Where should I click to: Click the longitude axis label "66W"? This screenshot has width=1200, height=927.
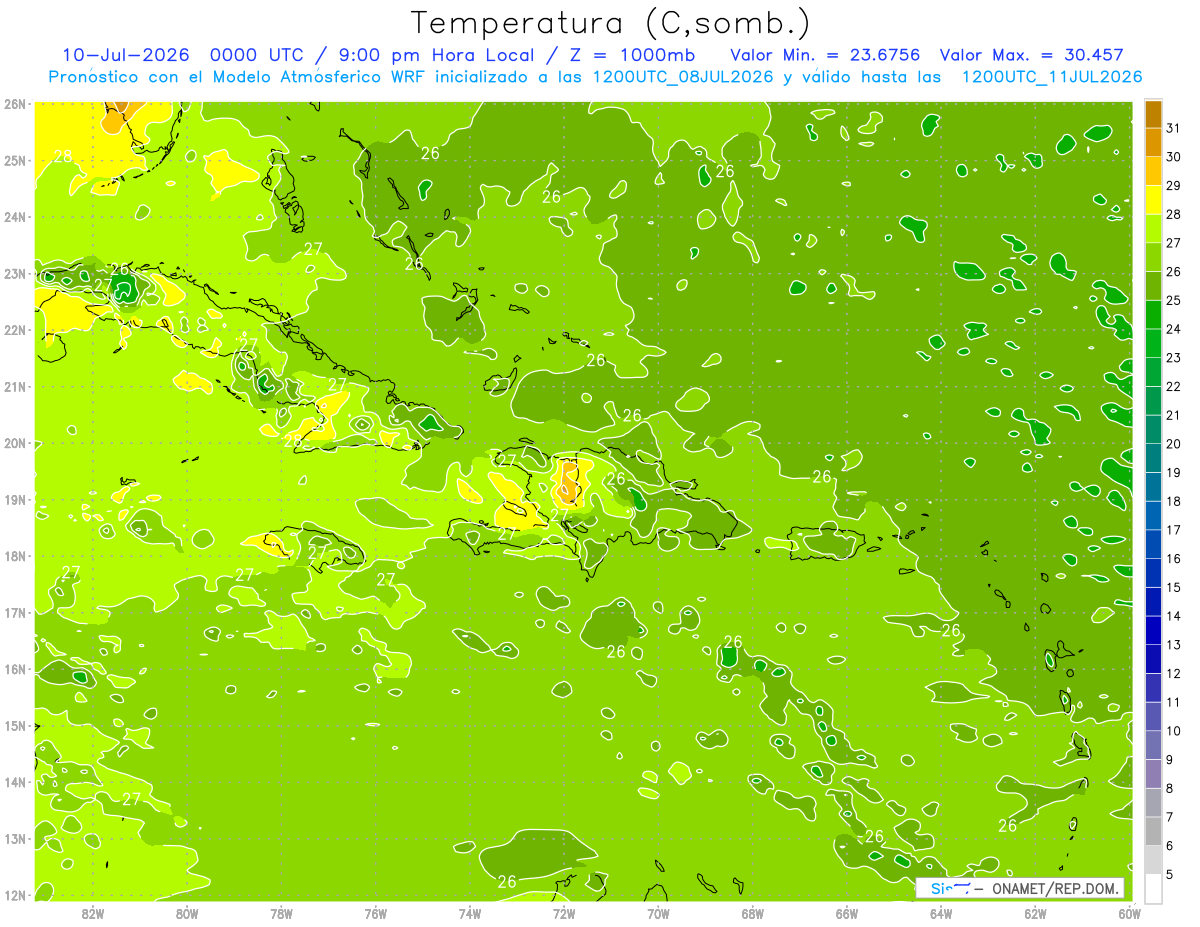[847, 913]
